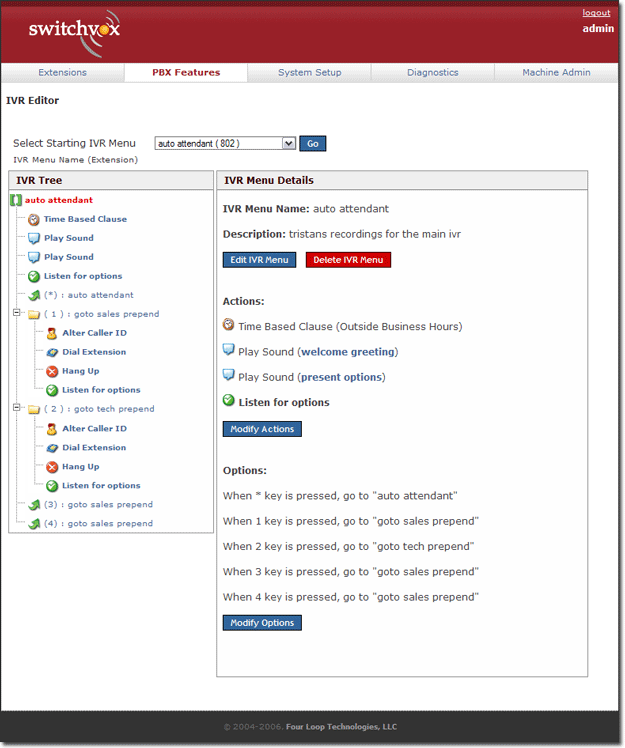
Task: Click Listen for options check icon under goto tech prepend
Action: click(52, 486)
